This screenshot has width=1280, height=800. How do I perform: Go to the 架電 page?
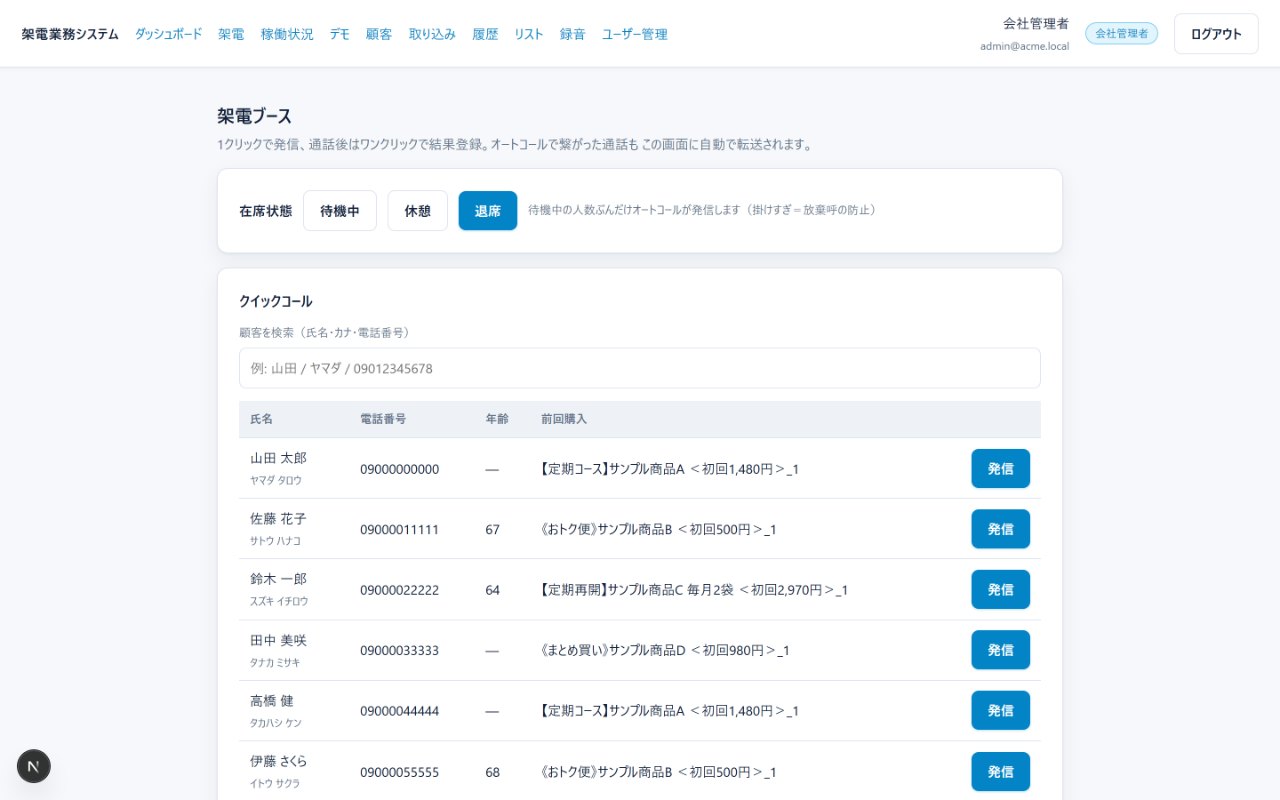pos(231,34)
